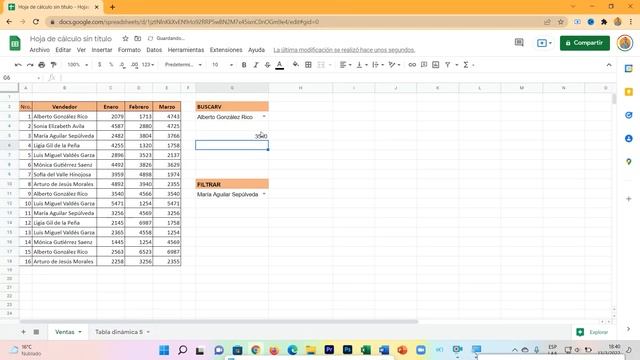Image resolution: width=640 pixels, height=360 pixels.
Task: Open the Datos menu
Action: [x=154, y=50]
